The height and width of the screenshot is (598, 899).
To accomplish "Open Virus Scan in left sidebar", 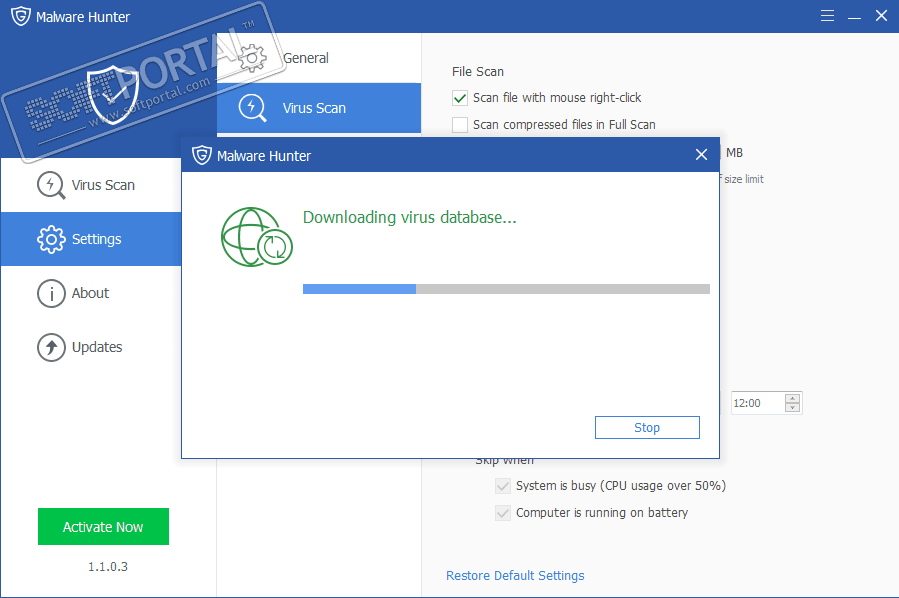I will (x=92, y=185).
